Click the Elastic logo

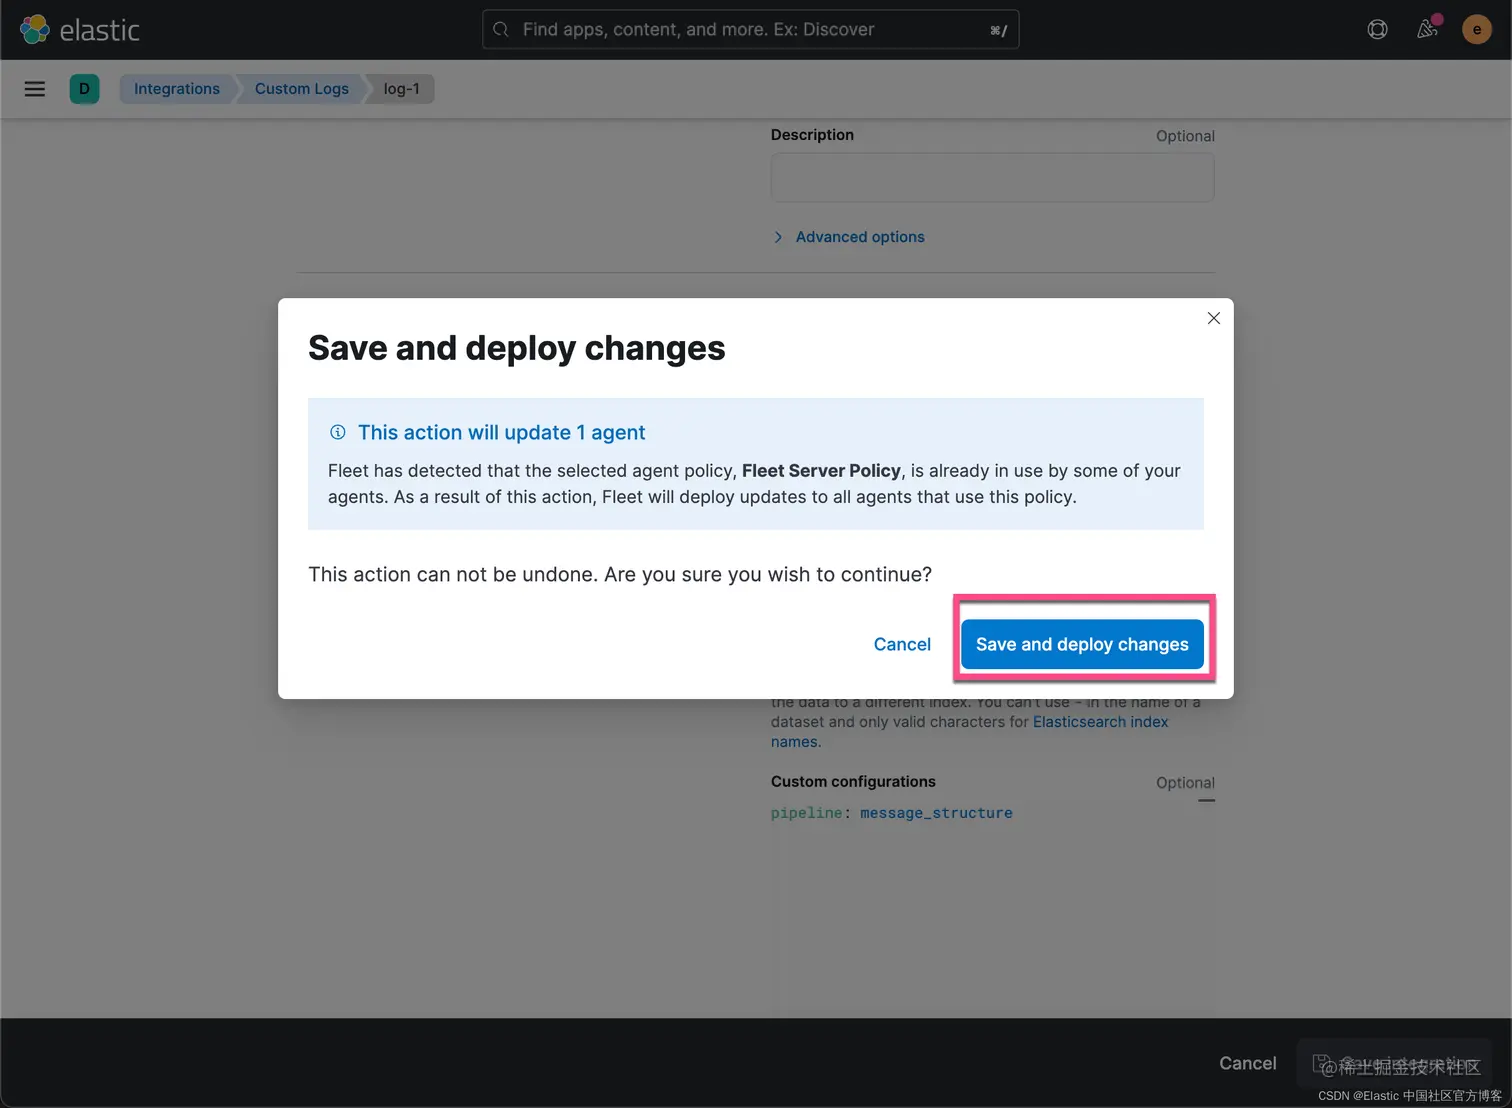click(80, 30)
